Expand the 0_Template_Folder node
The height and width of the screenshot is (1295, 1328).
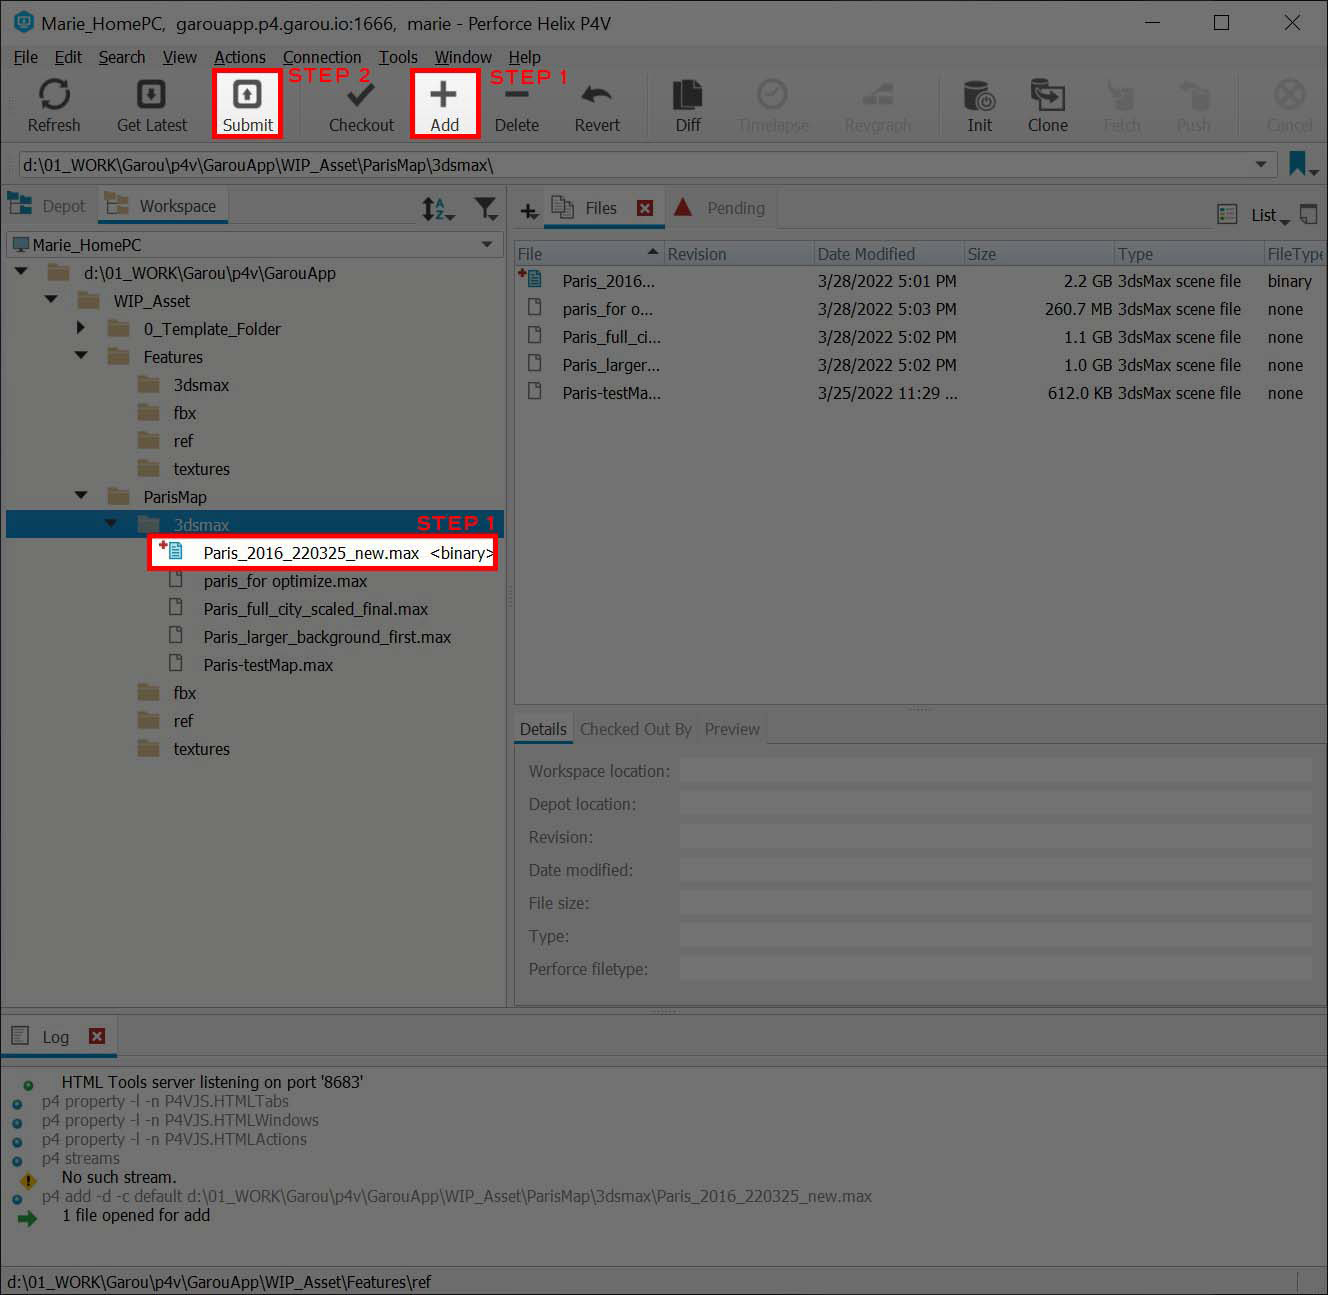coord(81,328)
